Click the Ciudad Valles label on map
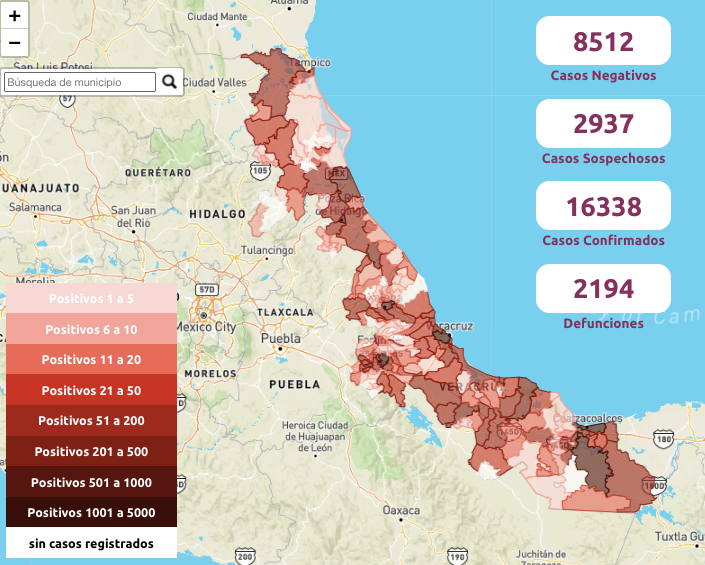 coord(214,83)
